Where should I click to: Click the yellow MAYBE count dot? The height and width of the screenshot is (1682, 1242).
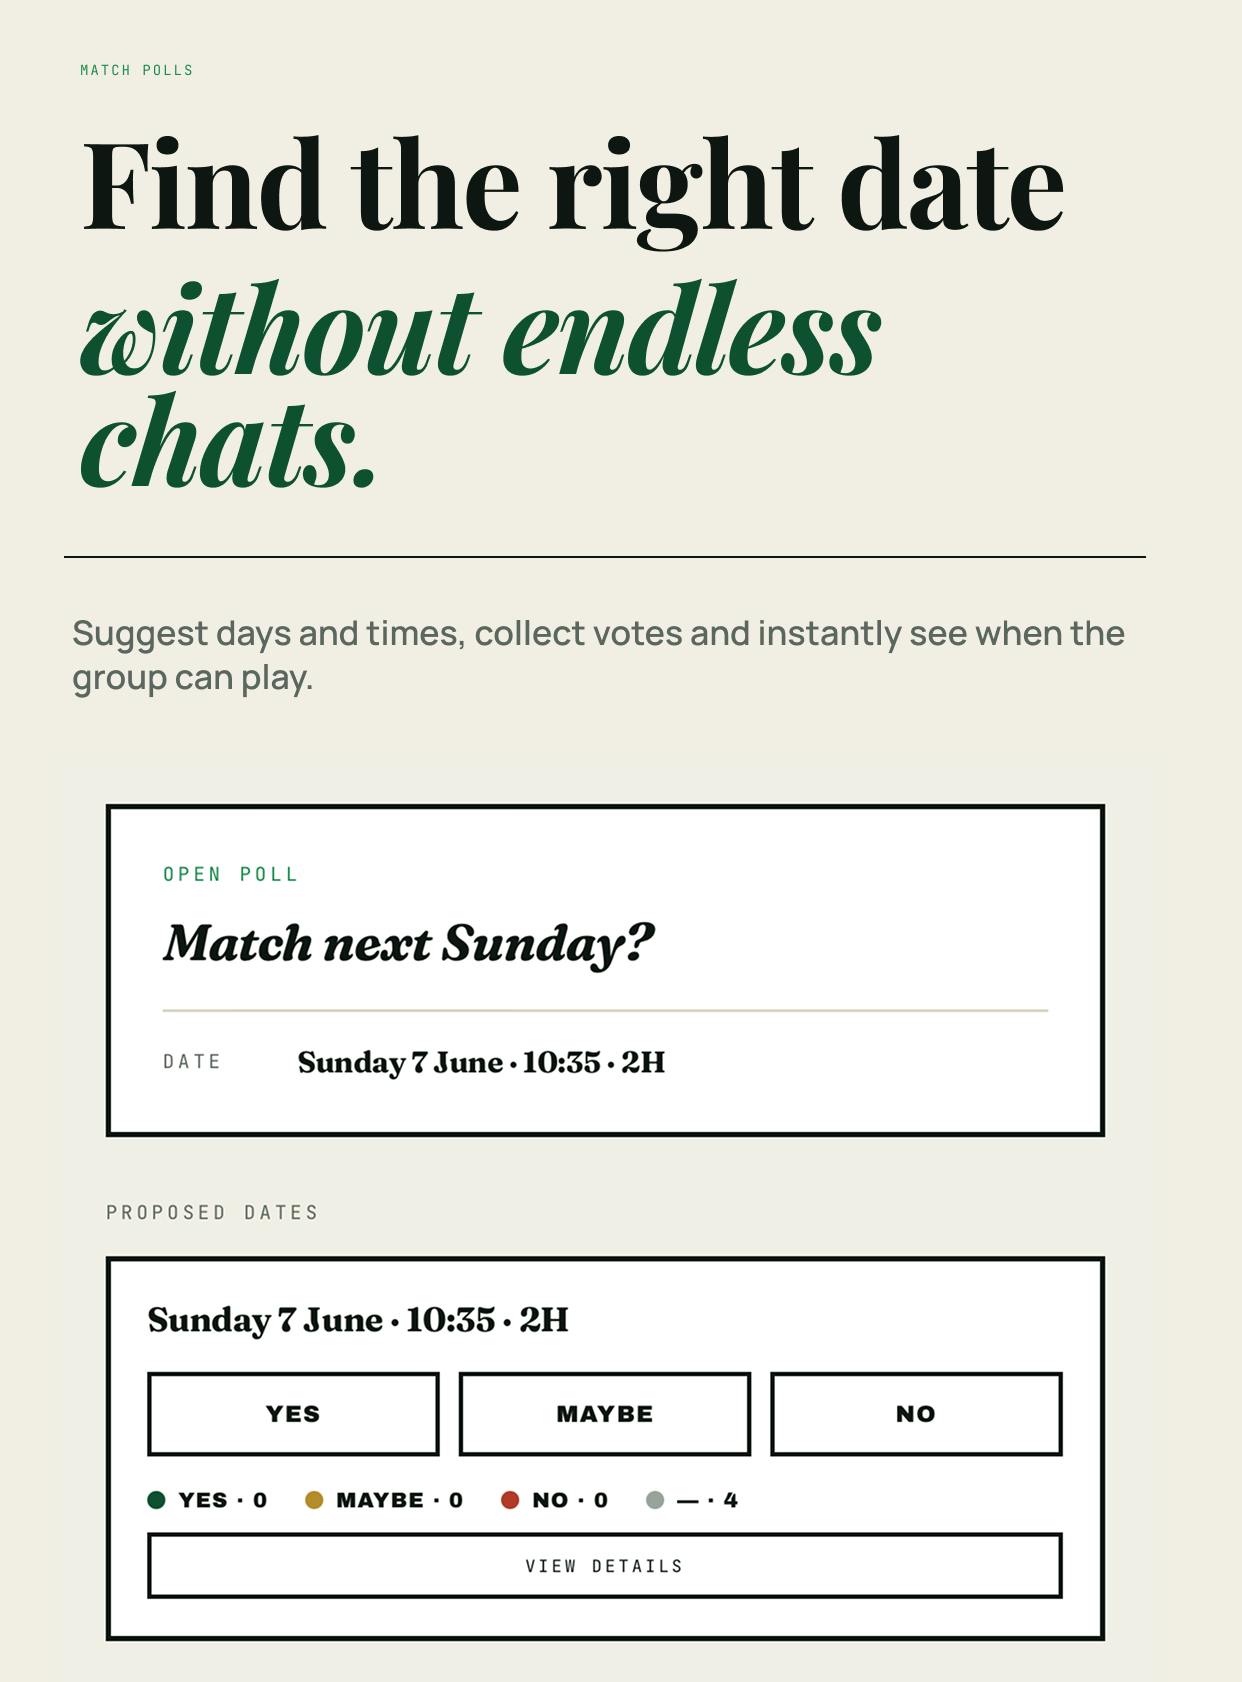coord(314,1500)
